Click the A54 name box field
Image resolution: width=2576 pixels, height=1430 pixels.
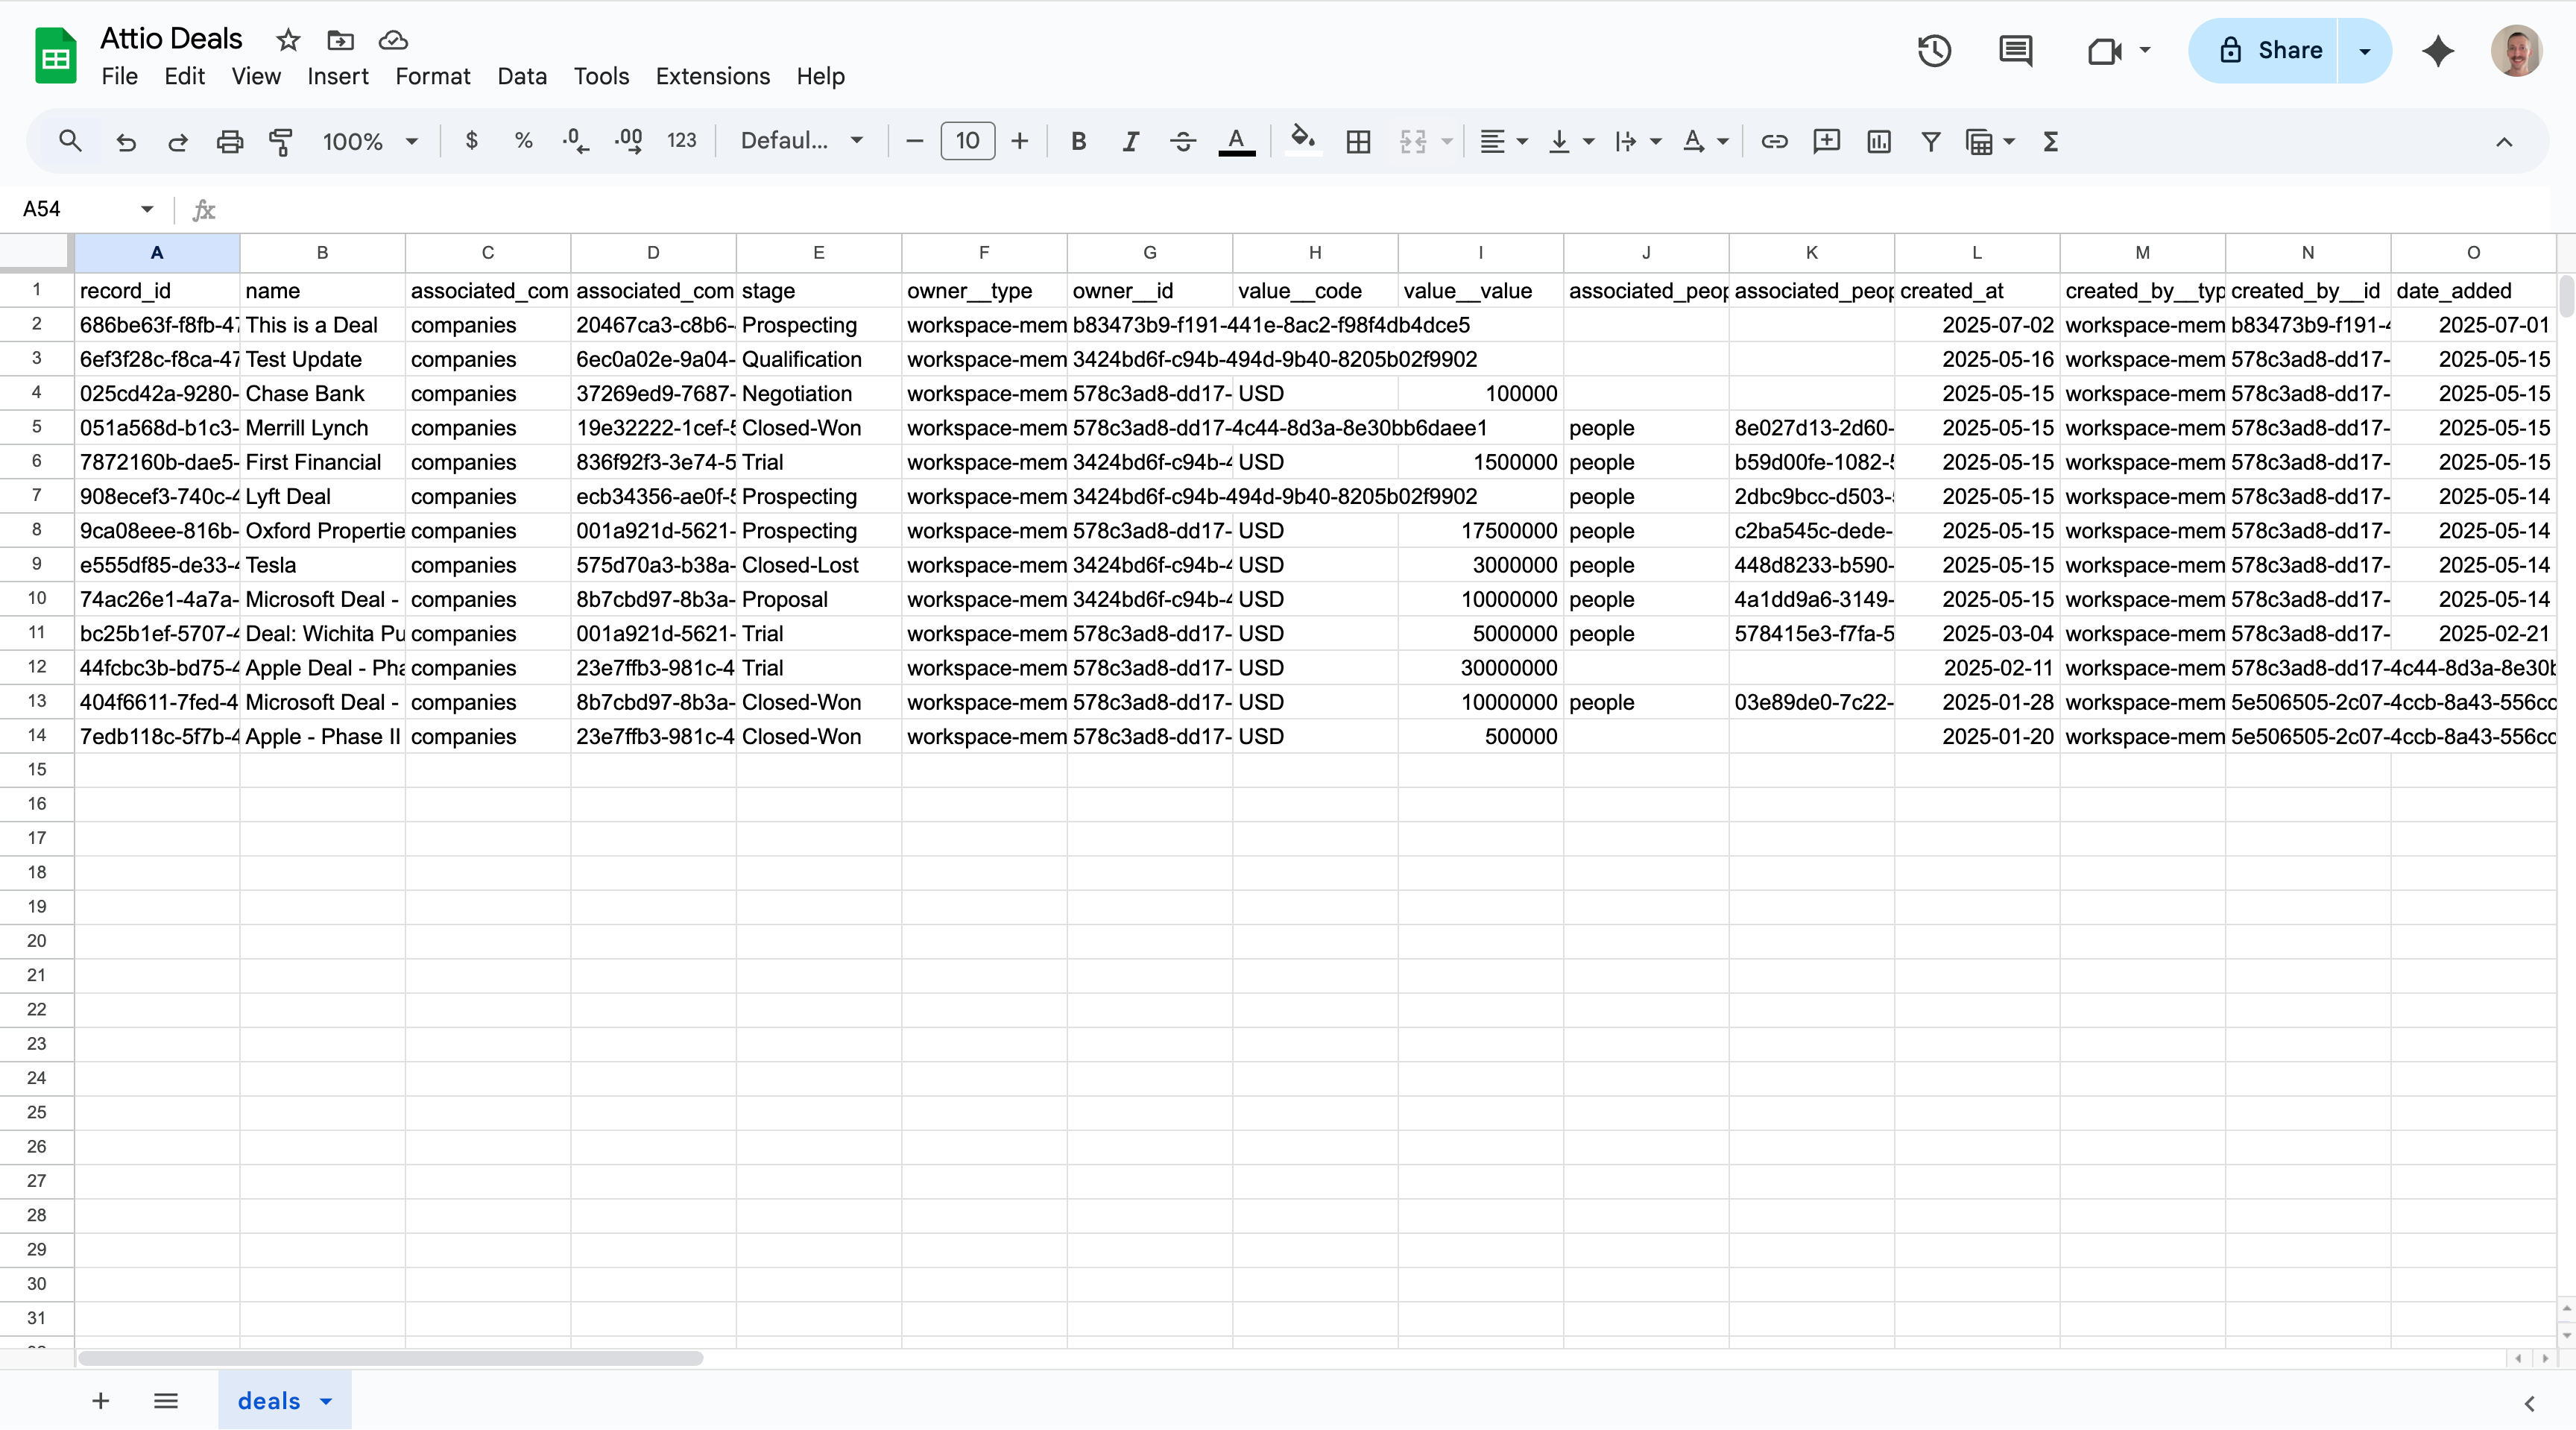point(75,209)
